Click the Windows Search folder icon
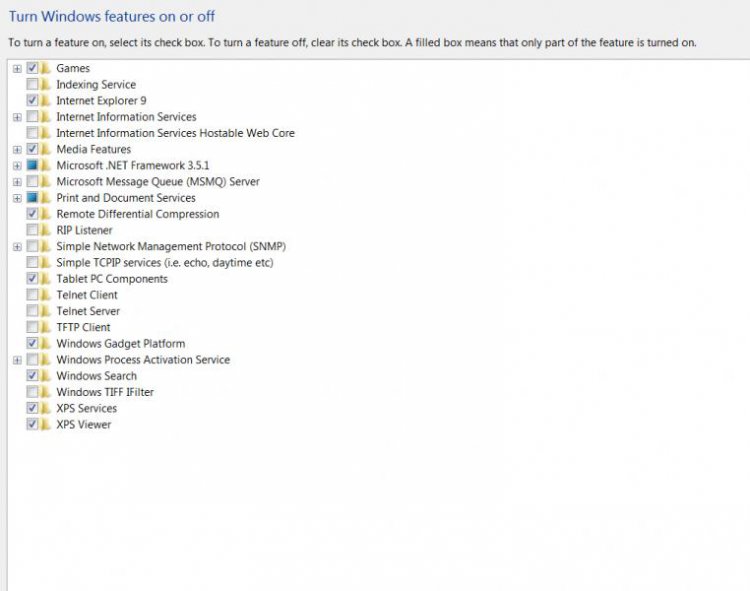750x591 pixels. [x=45, y=376]
